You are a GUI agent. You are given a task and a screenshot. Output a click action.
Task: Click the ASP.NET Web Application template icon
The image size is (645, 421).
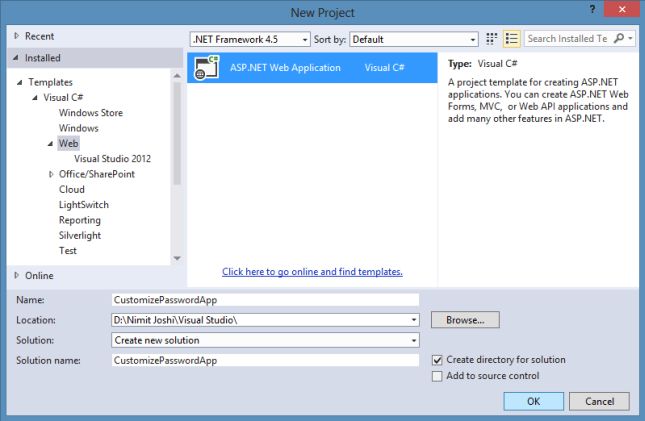pyautogui.click(x=207, y=67)
